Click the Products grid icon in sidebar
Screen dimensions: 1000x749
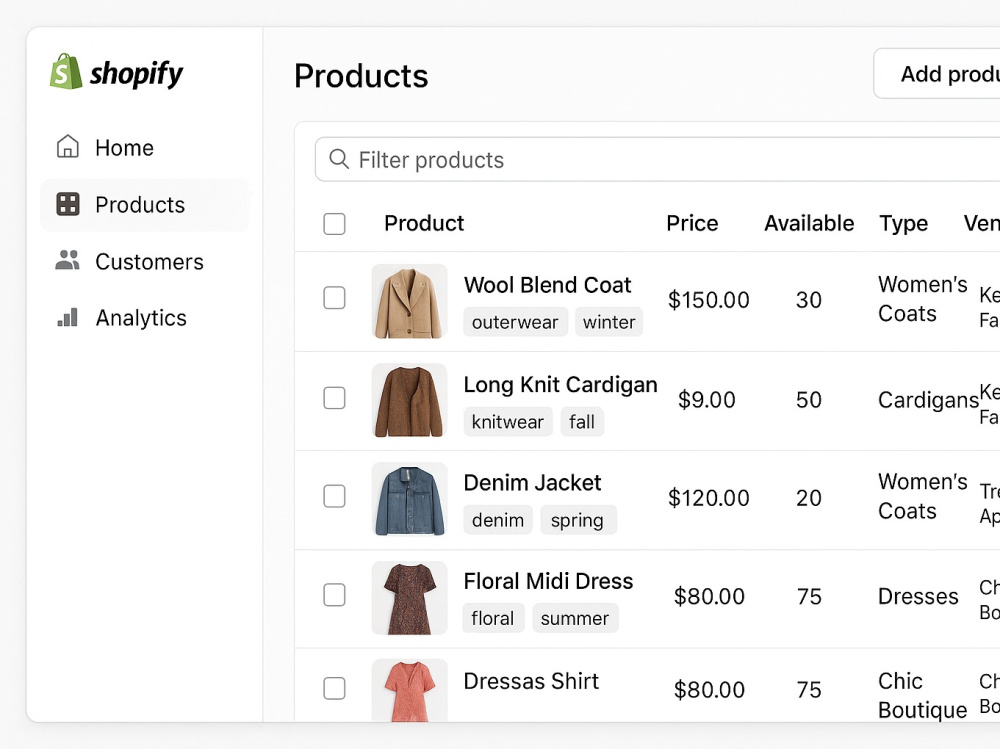[68, 204]
